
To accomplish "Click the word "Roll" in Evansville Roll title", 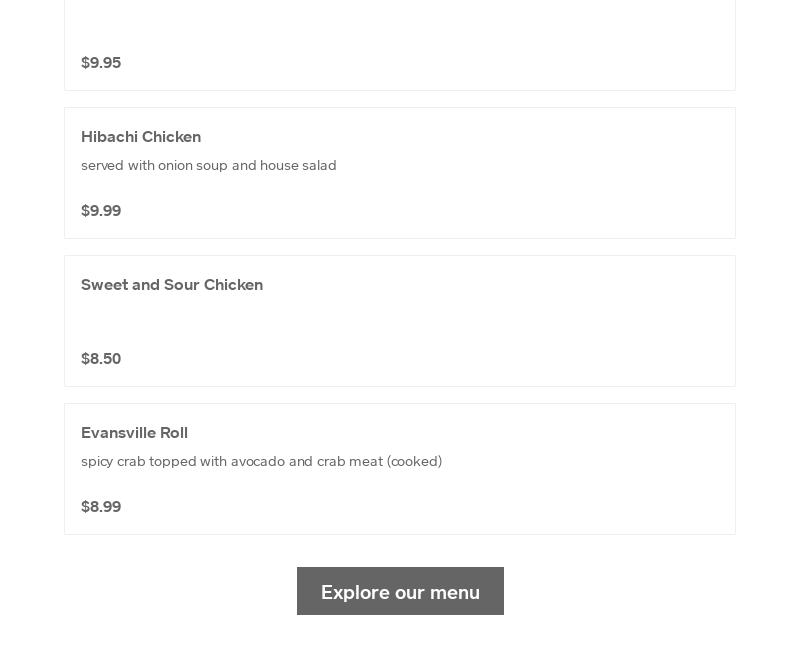I will tap(174, 433).
